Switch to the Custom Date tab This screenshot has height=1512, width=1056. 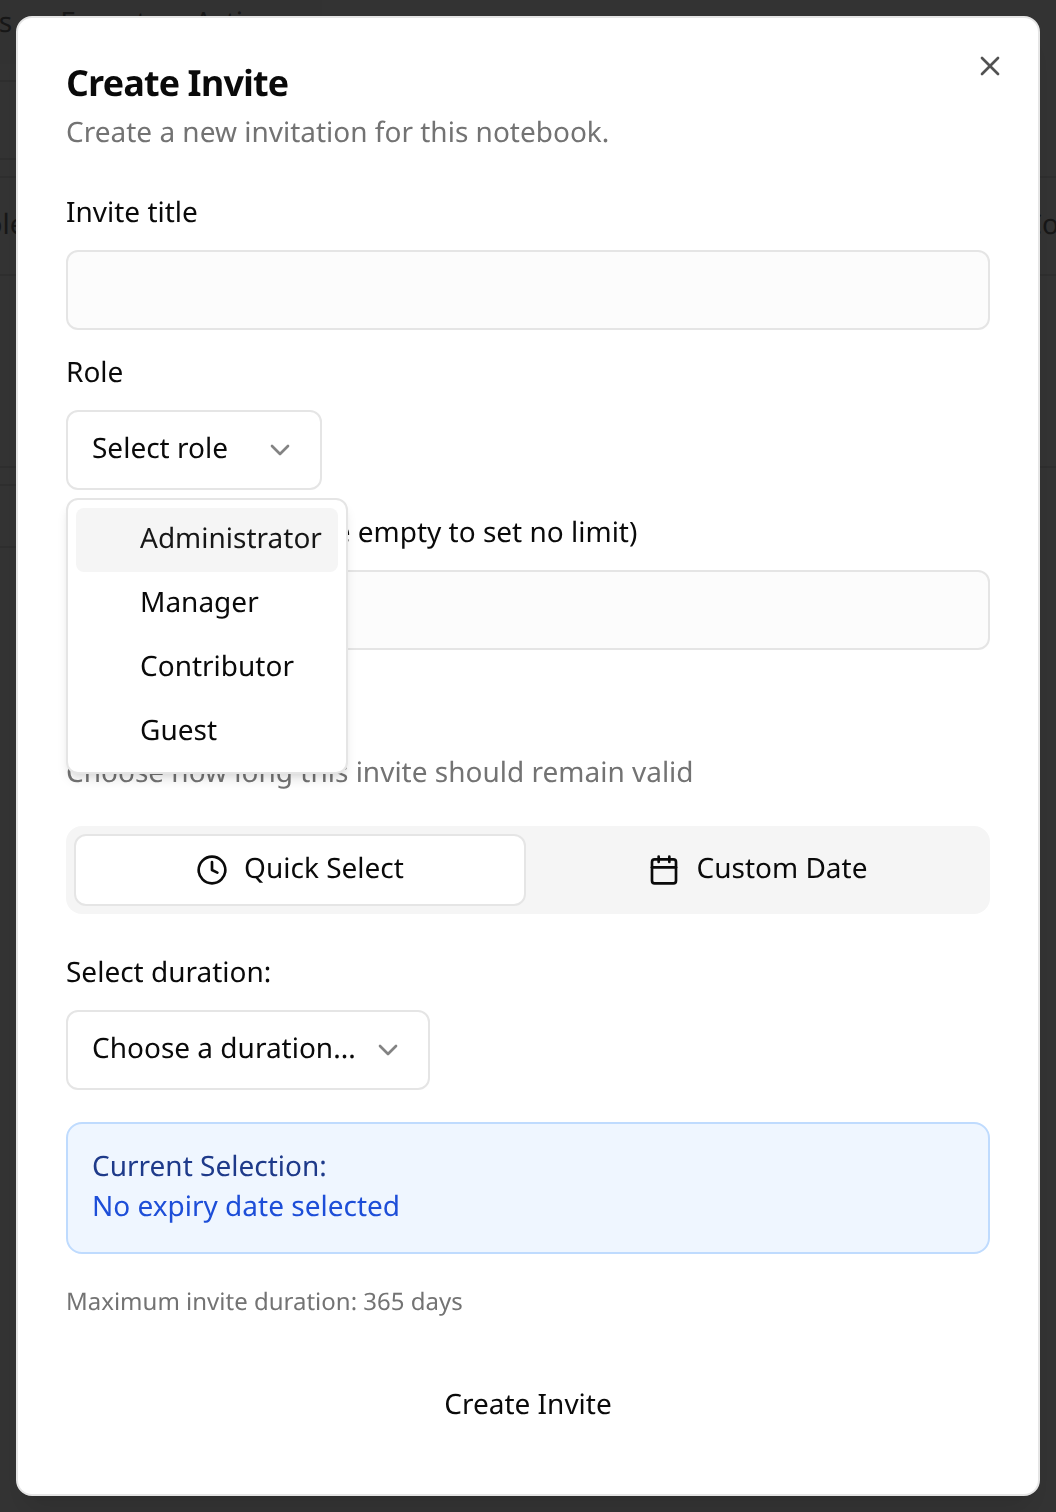coord(758,869)
